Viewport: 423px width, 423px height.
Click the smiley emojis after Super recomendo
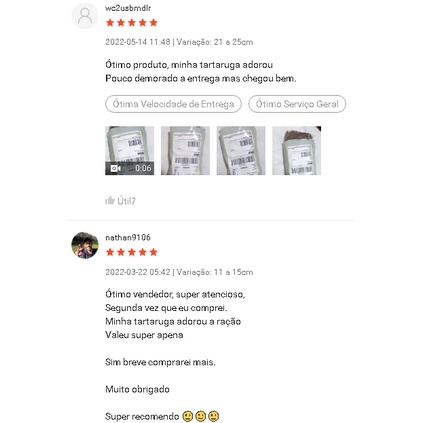pyautogui.click(x=201, y=416)
